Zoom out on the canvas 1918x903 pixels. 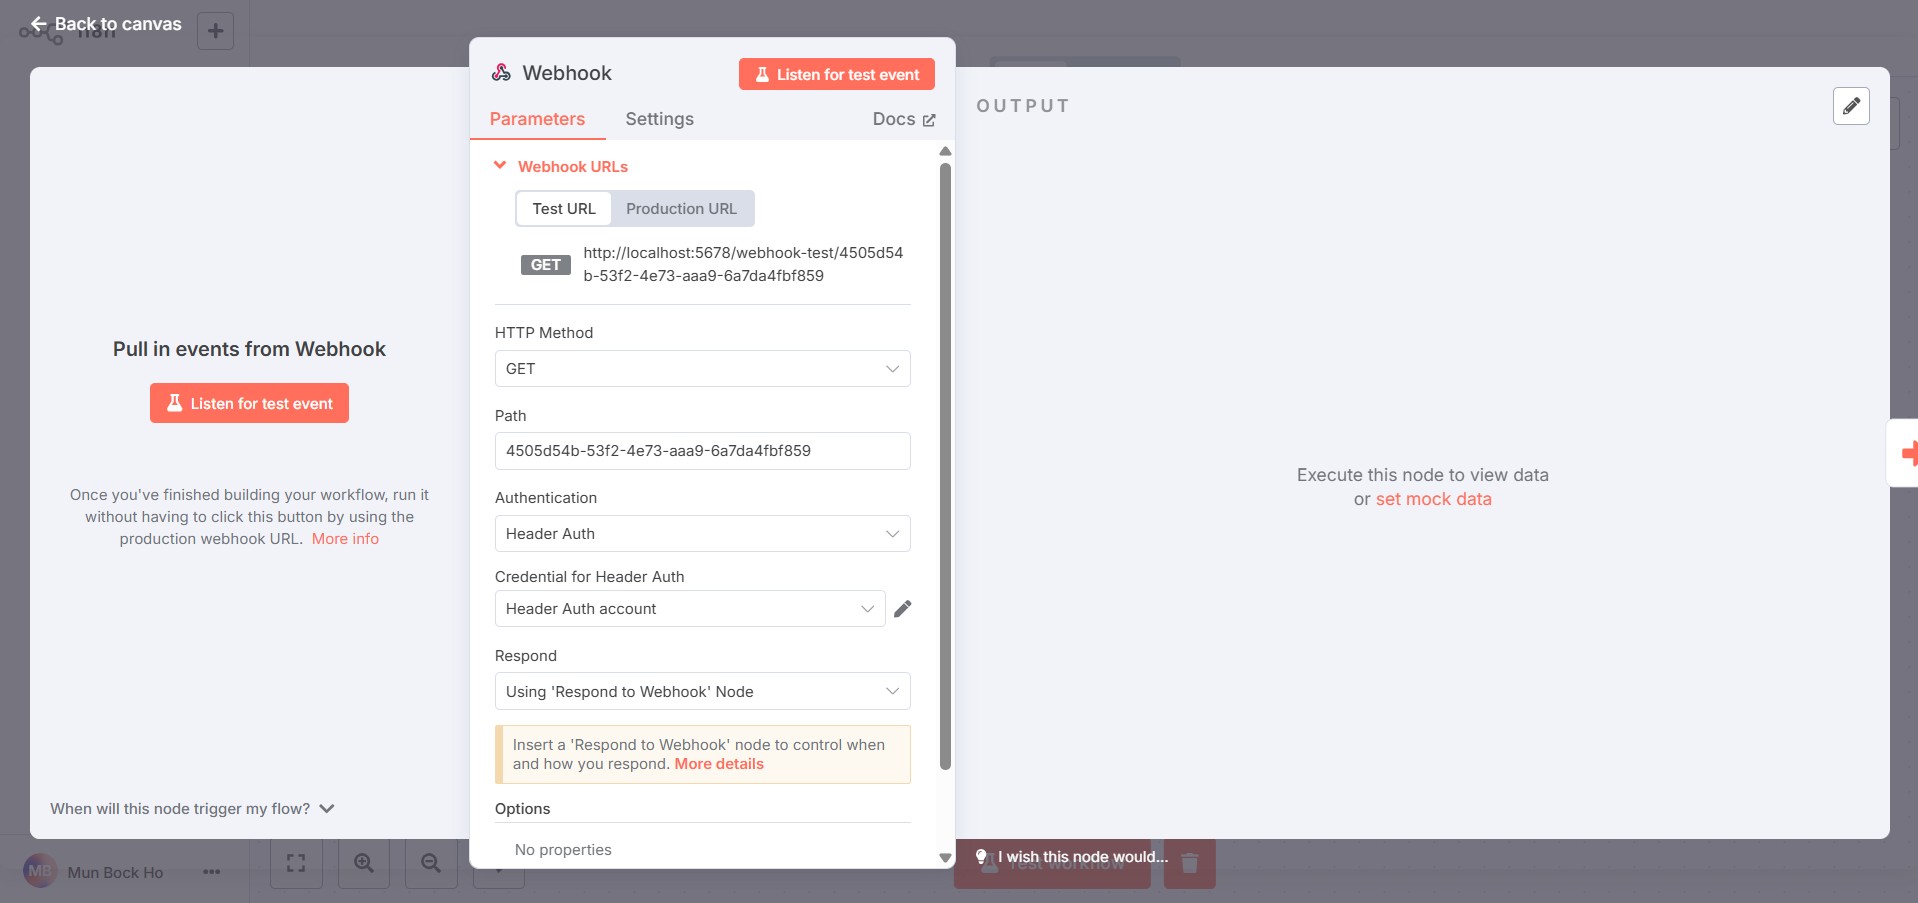(x=431, y=863)
